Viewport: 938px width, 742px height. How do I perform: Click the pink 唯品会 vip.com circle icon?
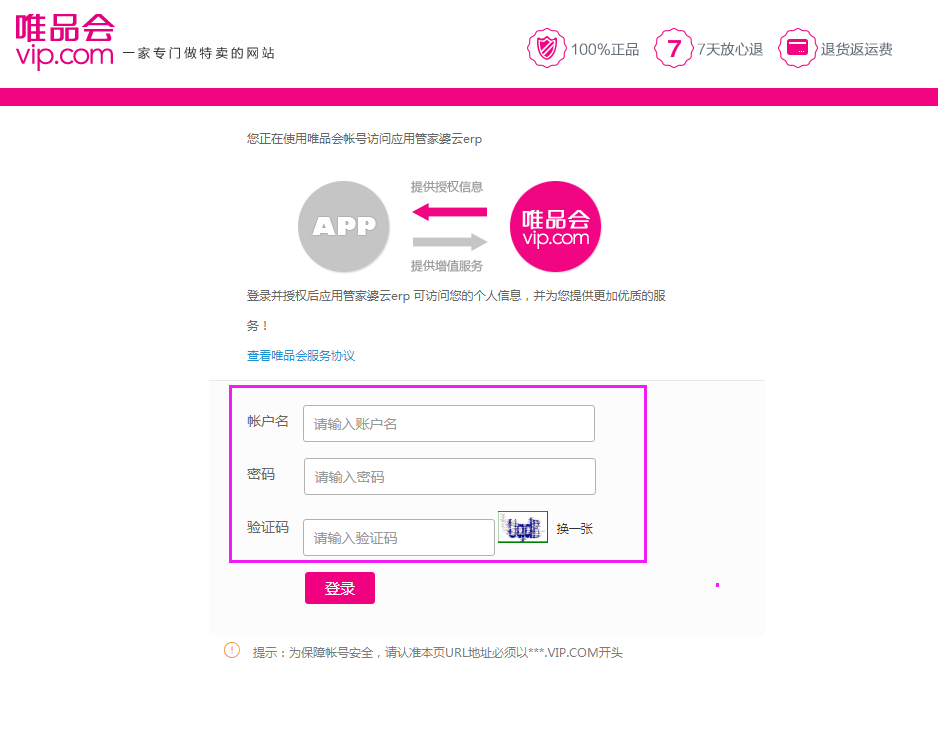(555, 227)
